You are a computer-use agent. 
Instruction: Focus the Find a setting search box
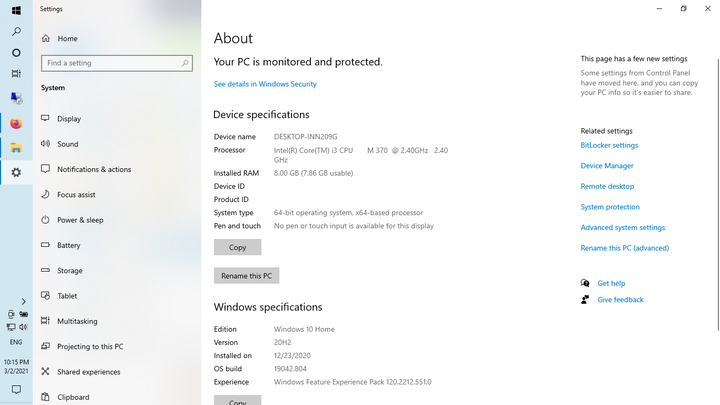click(117, 63)
